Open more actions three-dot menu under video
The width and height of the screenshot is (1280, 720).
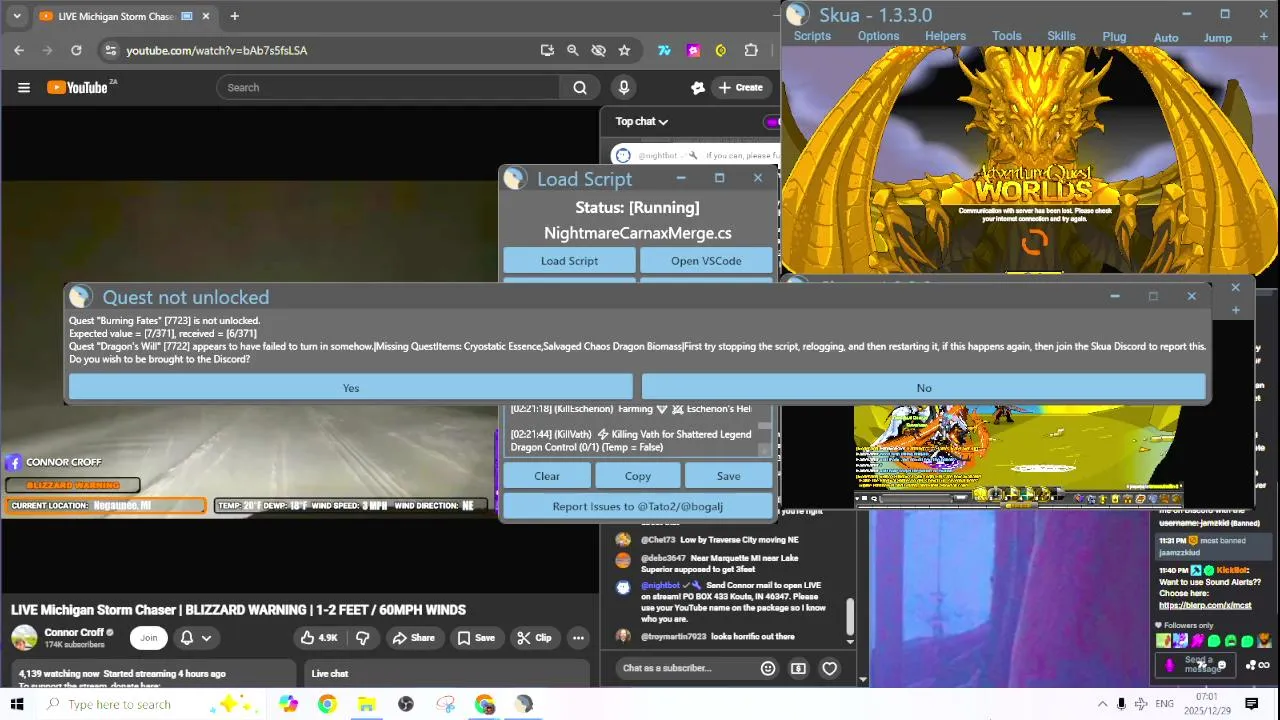point(578,637)
